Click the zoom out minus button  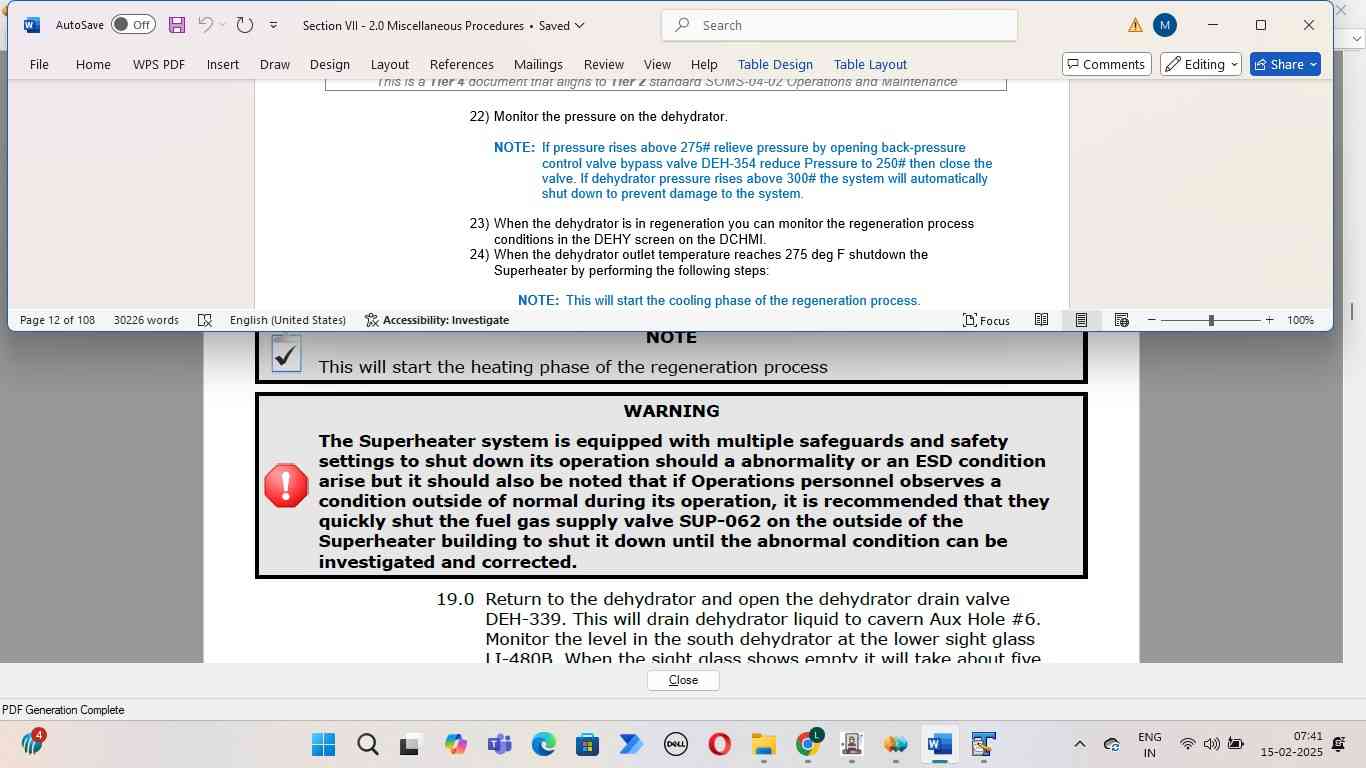(1152, 320)
